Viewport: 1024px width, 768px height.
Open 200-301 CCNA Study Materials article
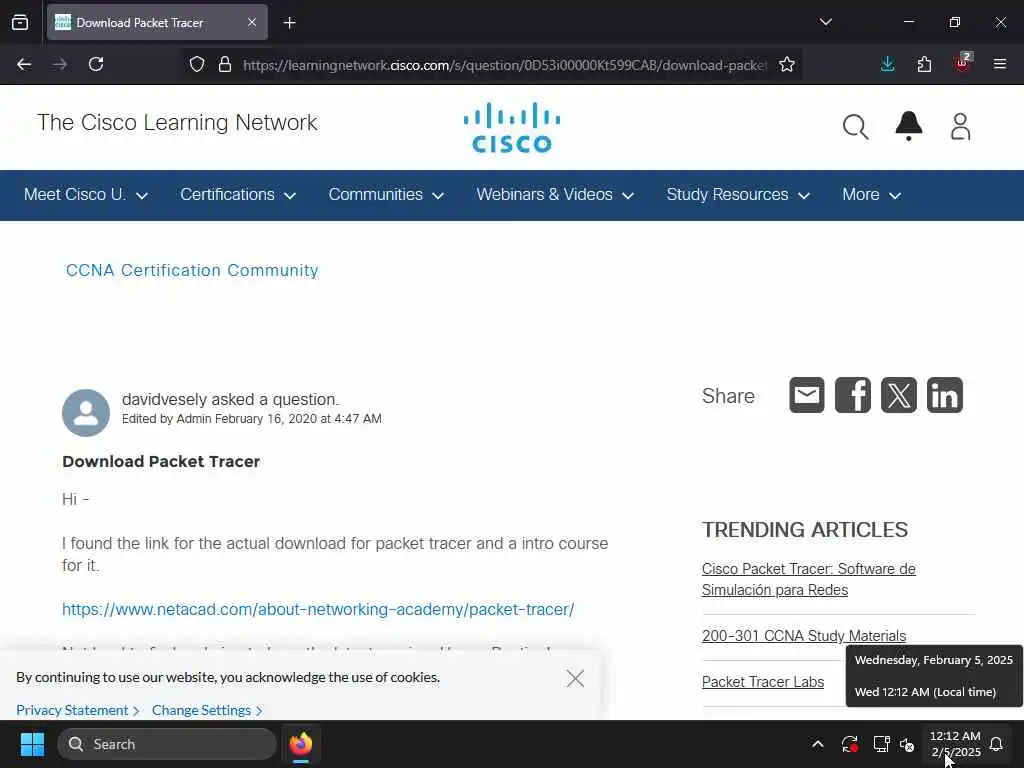(x=804, y=636)
